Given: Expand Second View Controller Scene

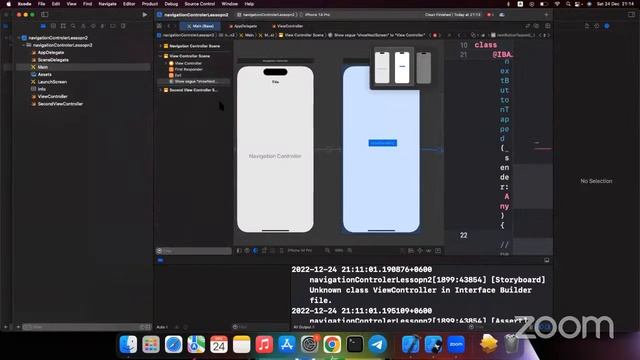Looking at the screenshot, I should tap(161, 90).
